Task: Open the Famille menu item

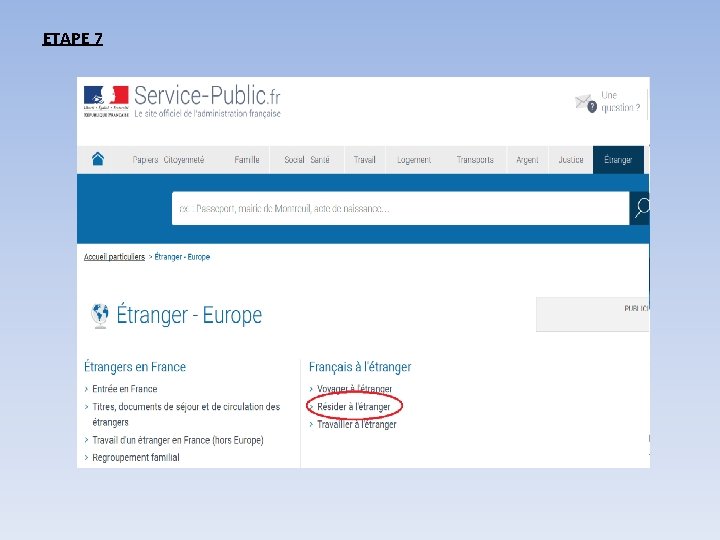Action: click(247, 160)
